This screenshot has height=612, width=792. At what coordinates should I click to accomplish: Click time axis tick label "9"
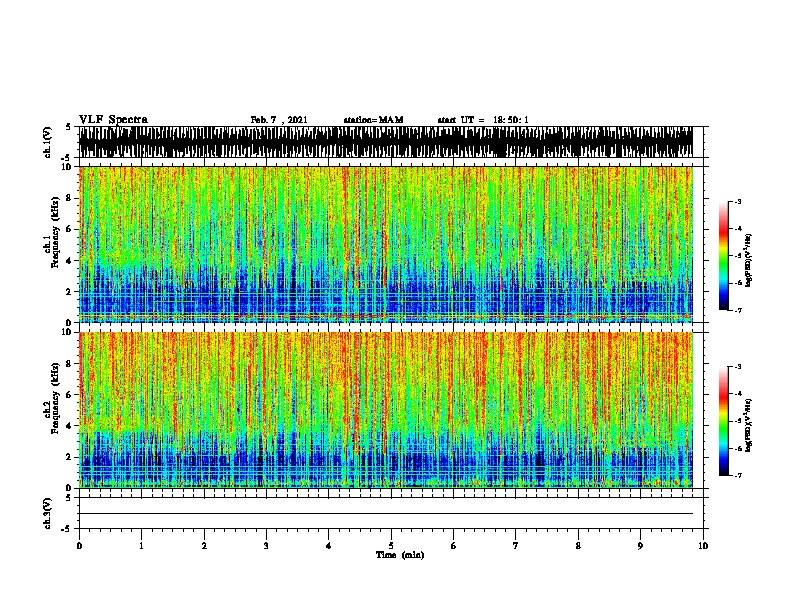[x=640, y=546]
